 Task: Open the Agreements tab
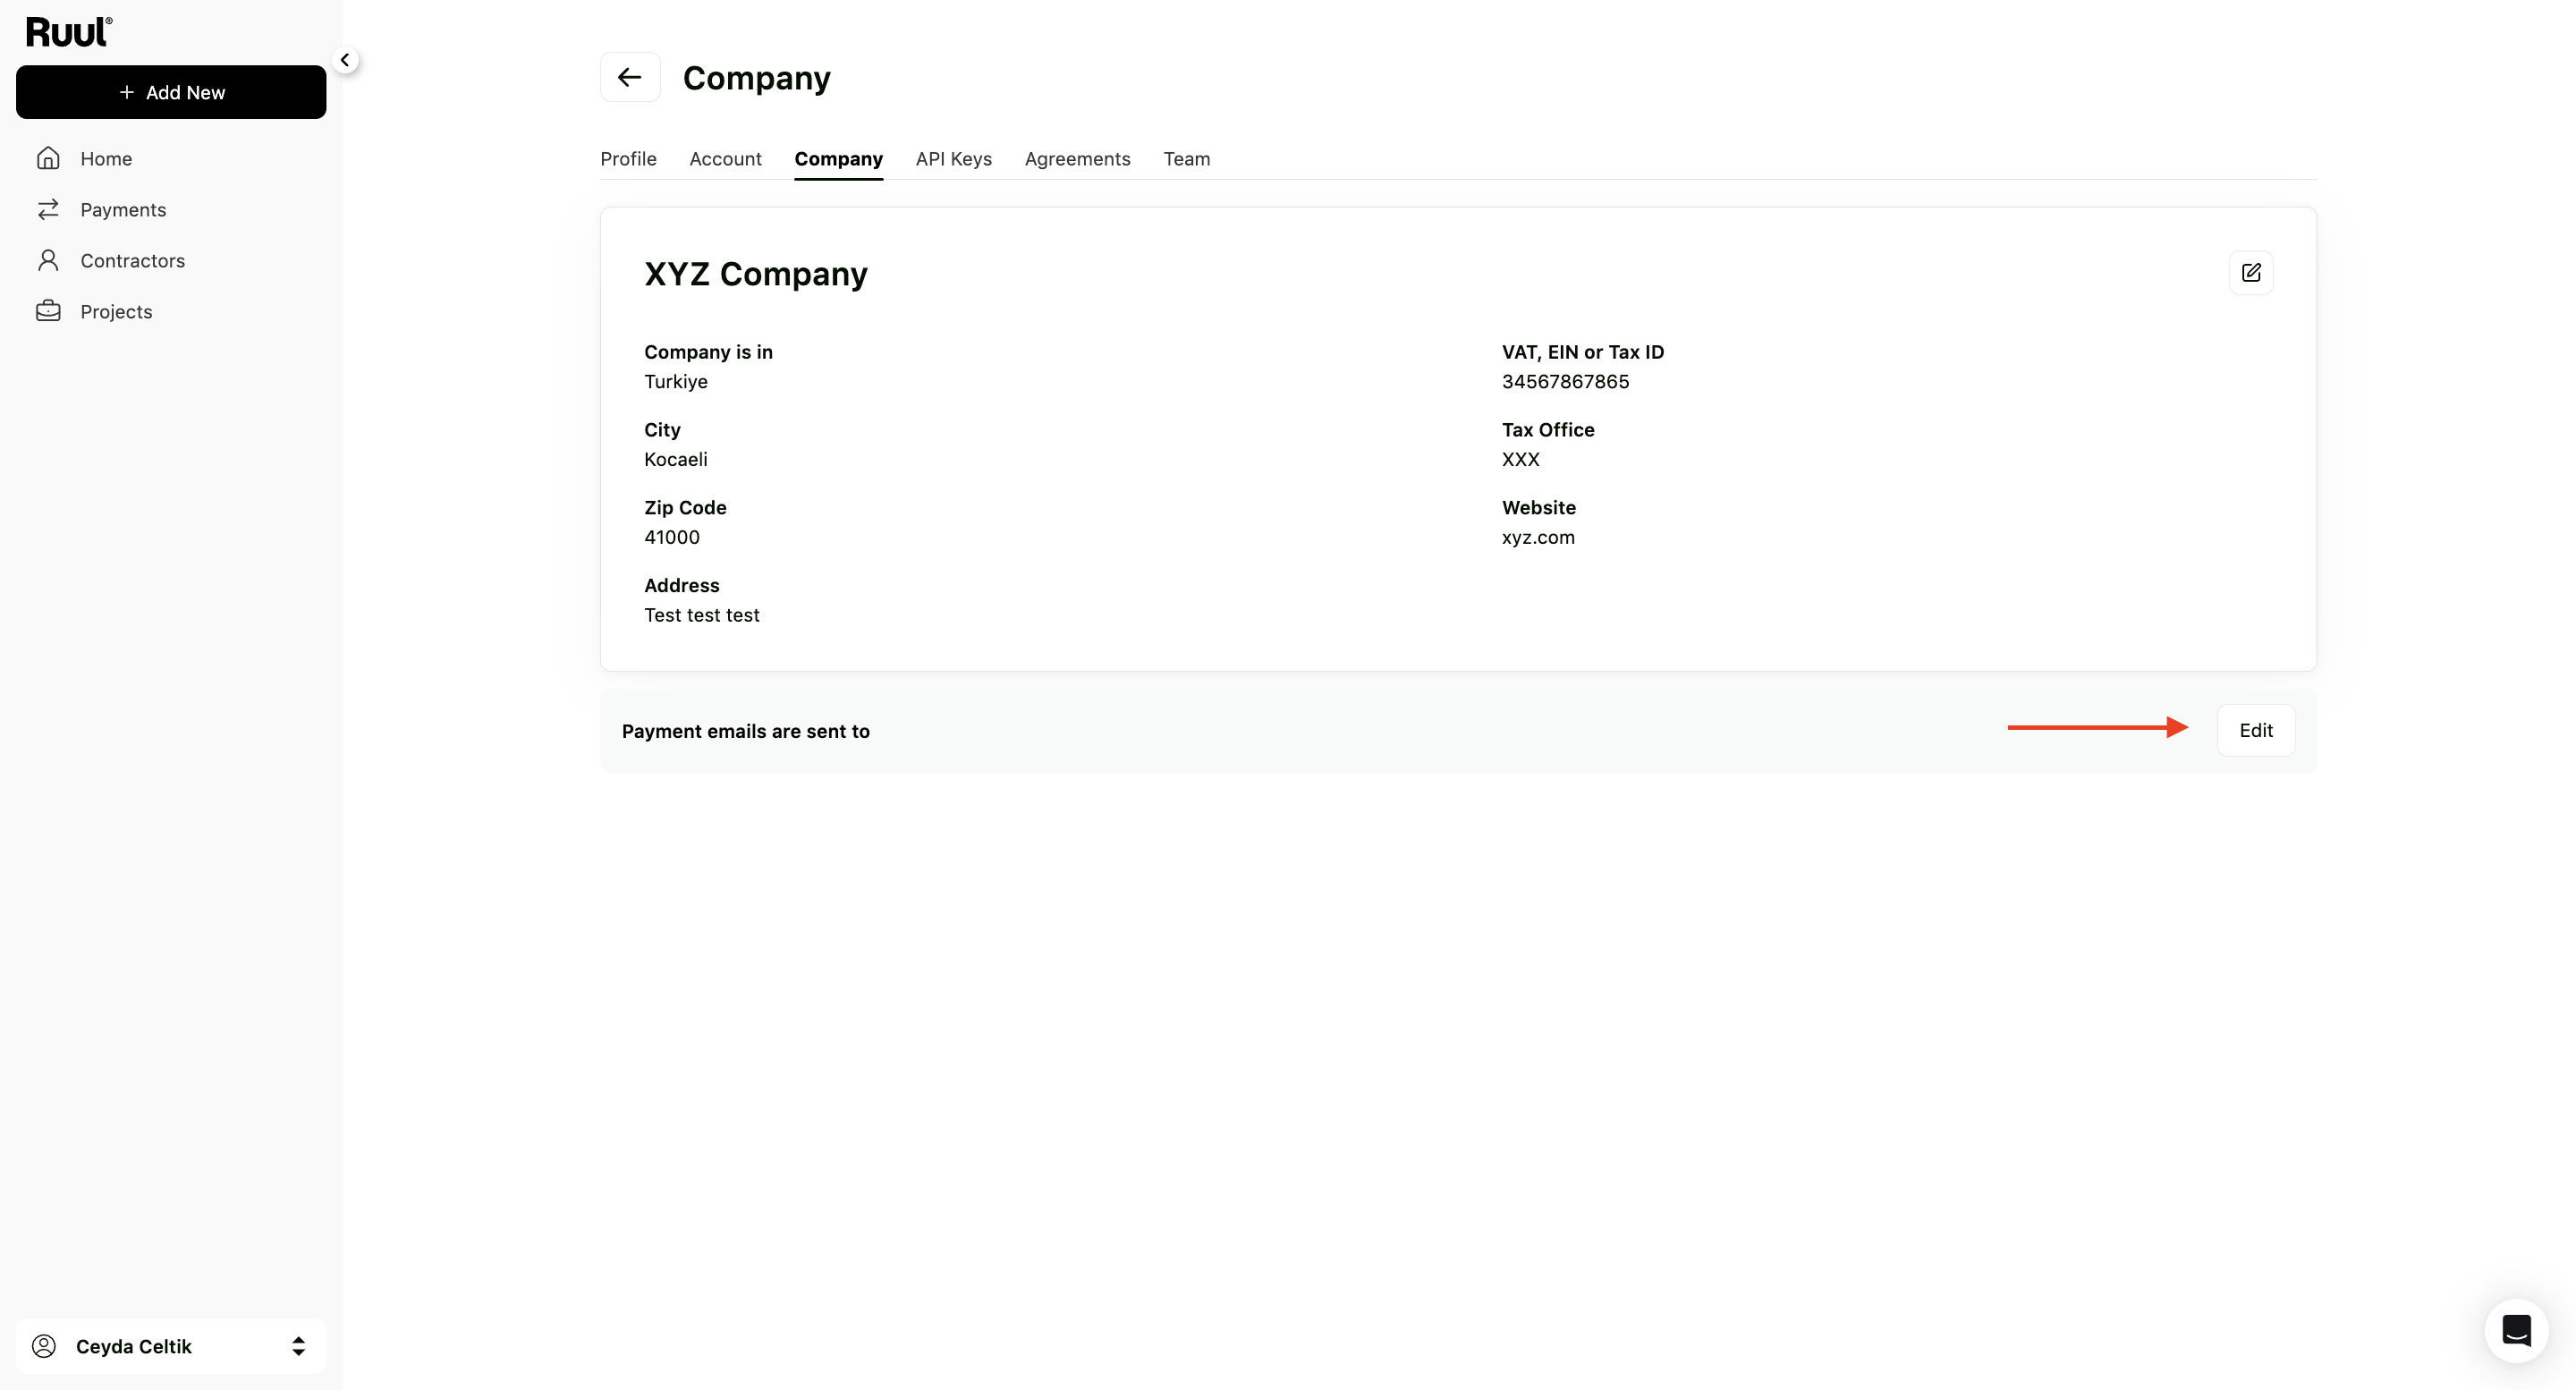point(1077,159)
